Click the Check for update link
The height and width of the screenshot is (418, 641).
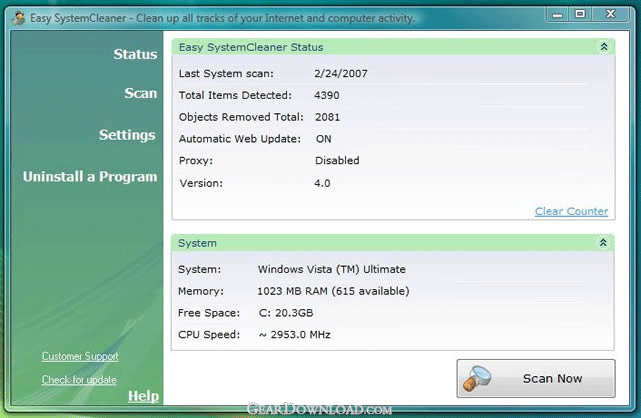coord(79,380)
